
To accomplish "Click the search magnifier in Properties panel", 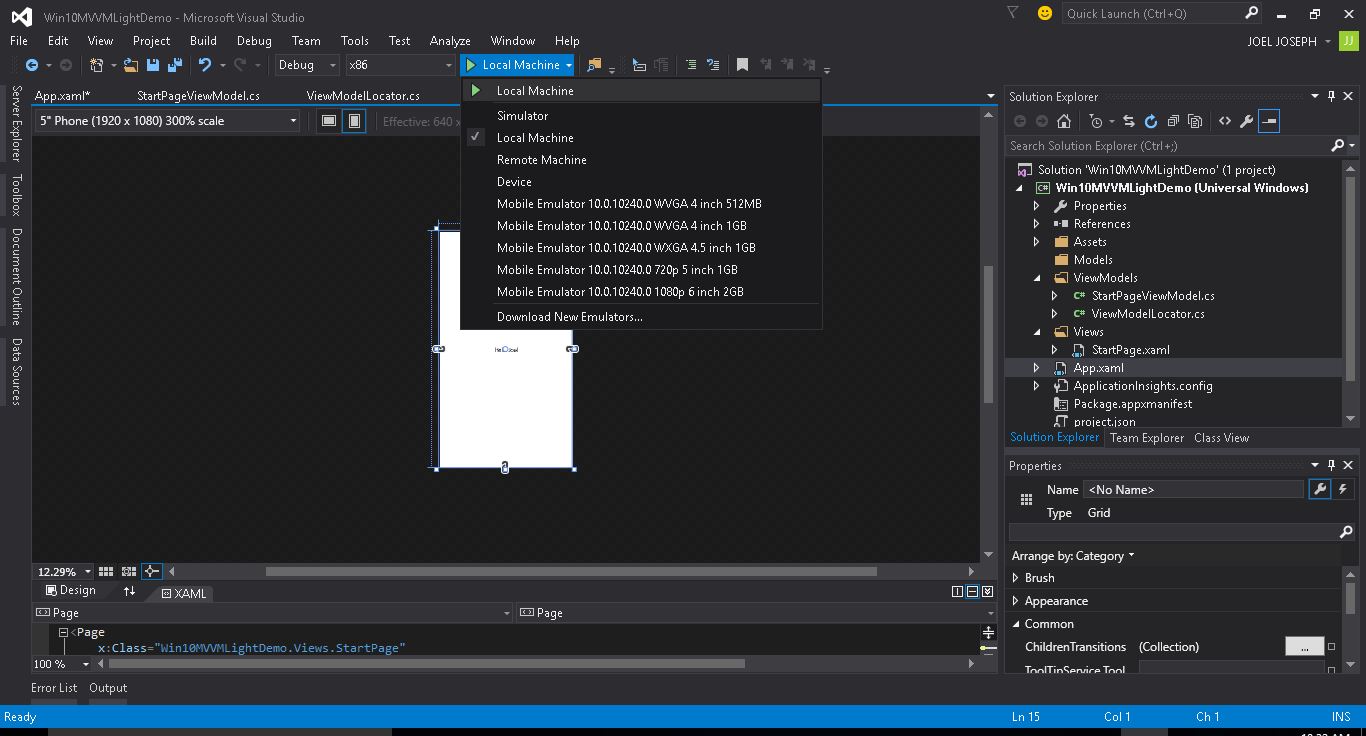I will 1346,532.
